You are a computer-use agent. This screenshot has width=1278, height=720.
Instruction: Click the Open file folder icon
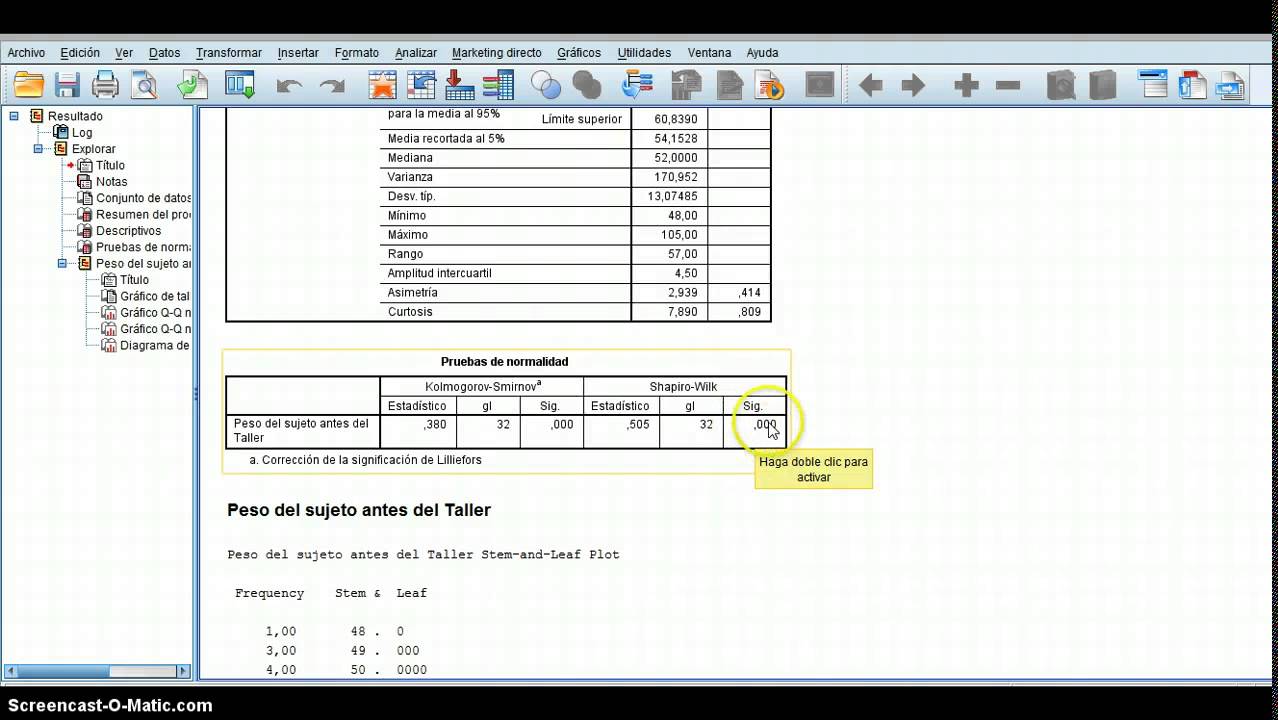29,85
